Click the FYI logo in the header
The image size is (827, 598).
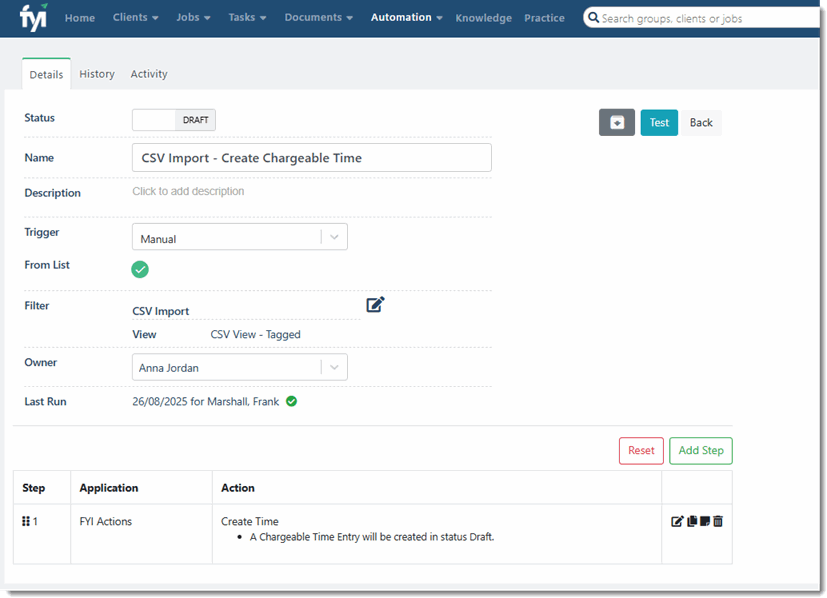33,17
